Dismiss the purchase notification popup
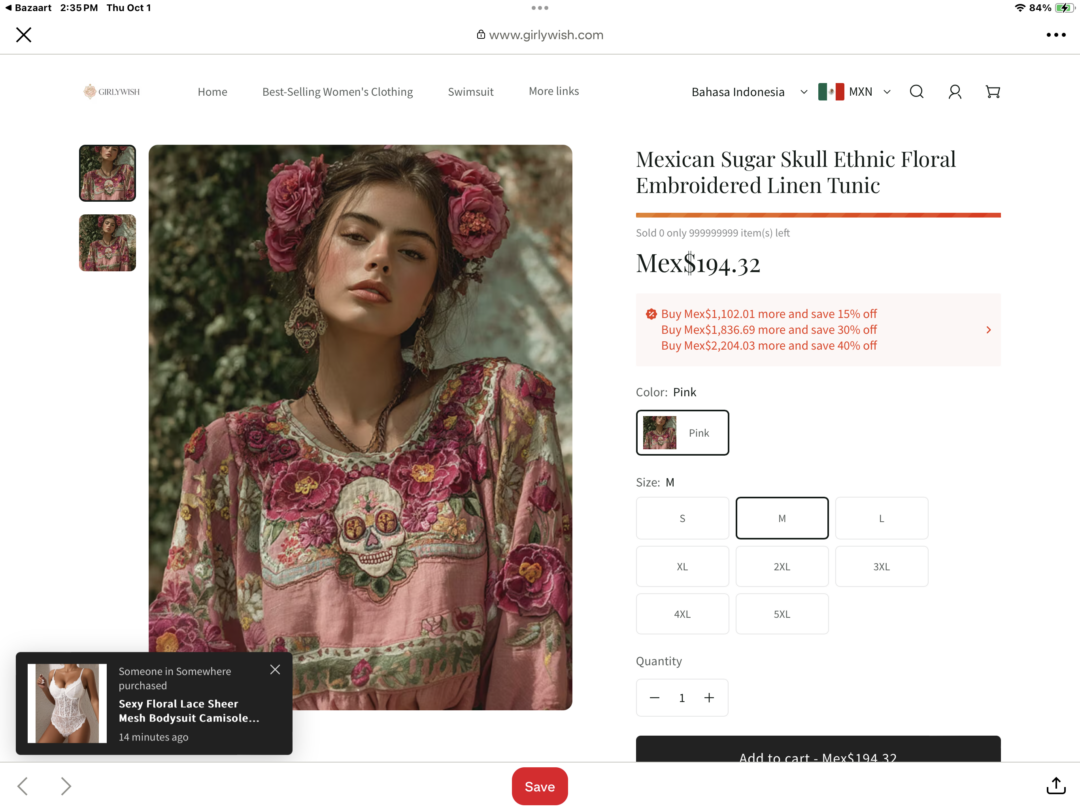Screen dimensions: 1080x810 [275, 669]
